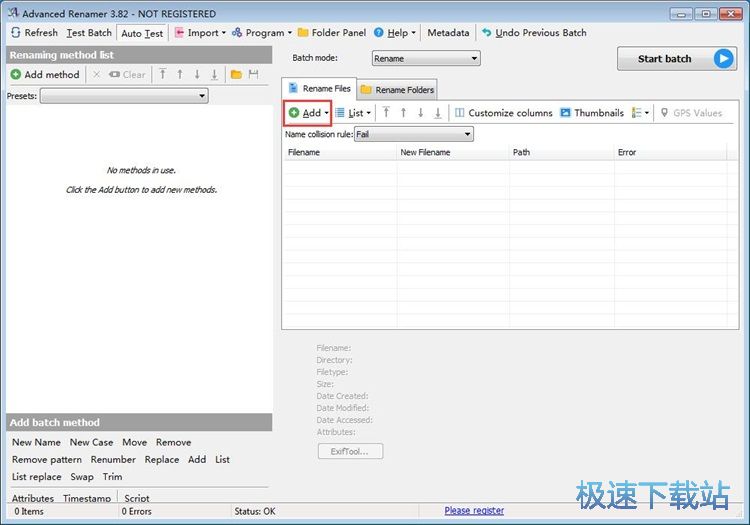Image resolution: width=750 pixels, height=525 pixels.
Task: Move method up arrow in method list
Action: (x=180, y=74)
